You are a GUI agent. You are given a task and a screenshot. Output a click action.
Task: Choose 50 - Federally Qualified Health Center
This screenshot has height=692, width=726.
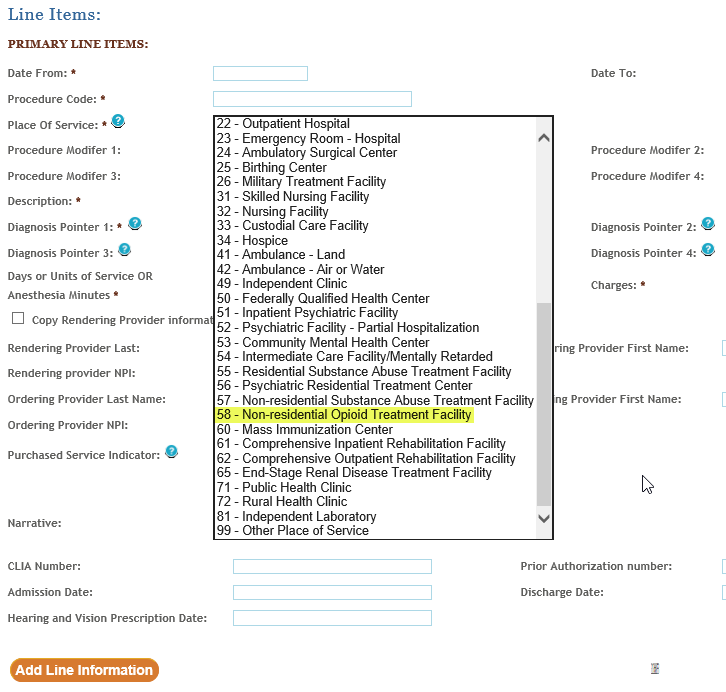tap(376, 299)
